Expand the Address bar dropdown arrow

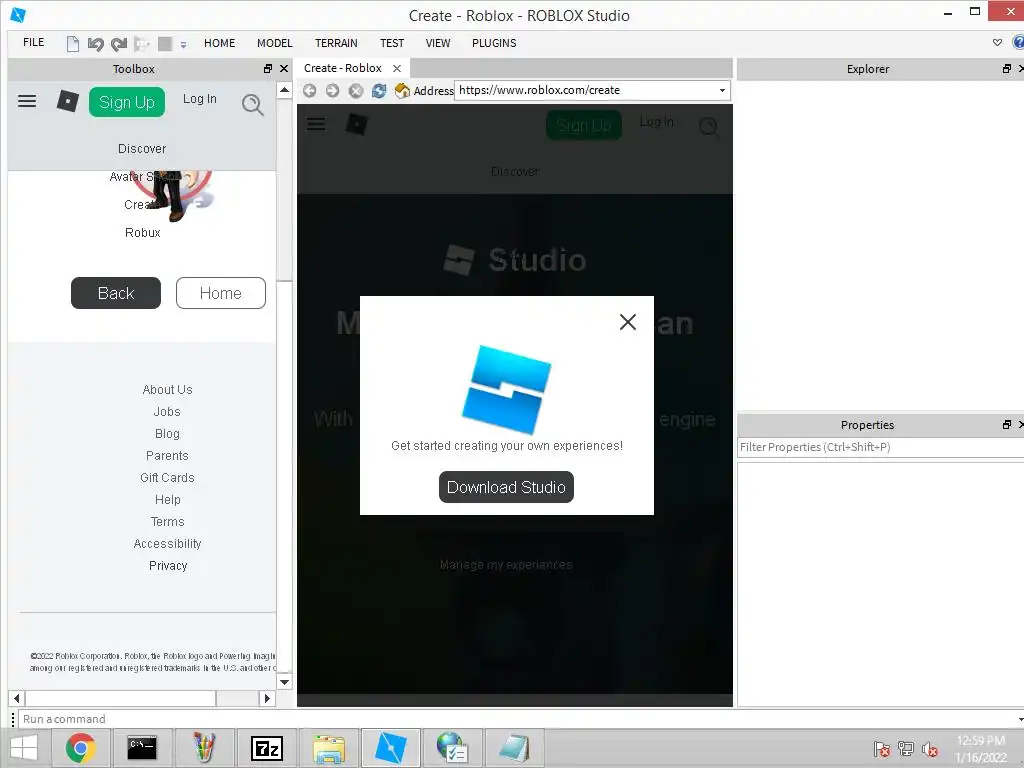(722, 90)
